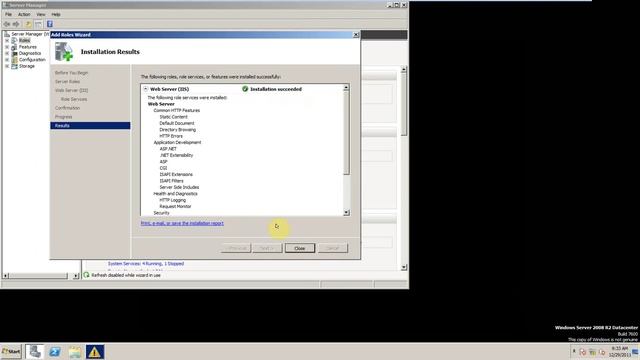
Task: Click Request Monitor in the results list
Action: point(175,207)
